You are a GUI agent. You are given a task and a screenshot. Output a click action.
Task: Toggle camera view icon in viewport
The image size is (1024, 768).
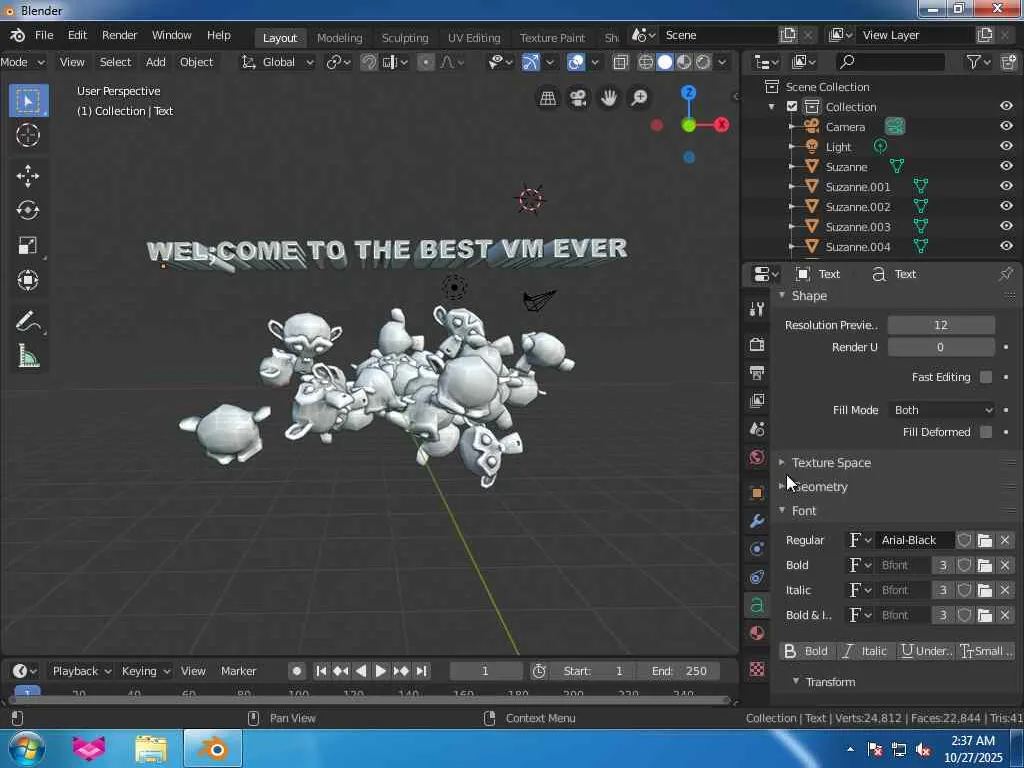point(578,98)
